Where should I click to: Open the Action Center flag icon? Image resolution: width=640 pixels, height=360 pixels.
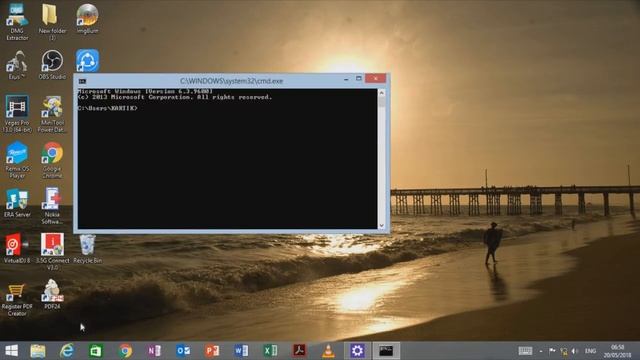(552, 351)
